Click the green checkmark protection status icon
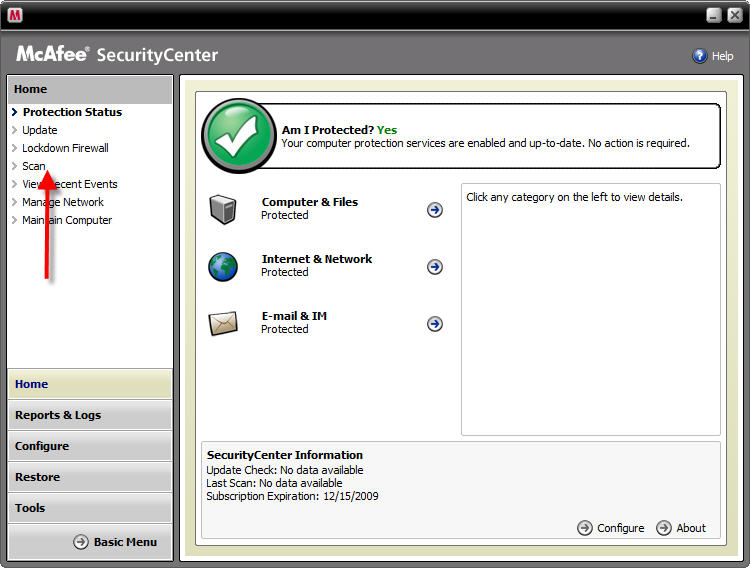Image resolution: width=750 pixels, height=568 pixels. click(239, 136)
